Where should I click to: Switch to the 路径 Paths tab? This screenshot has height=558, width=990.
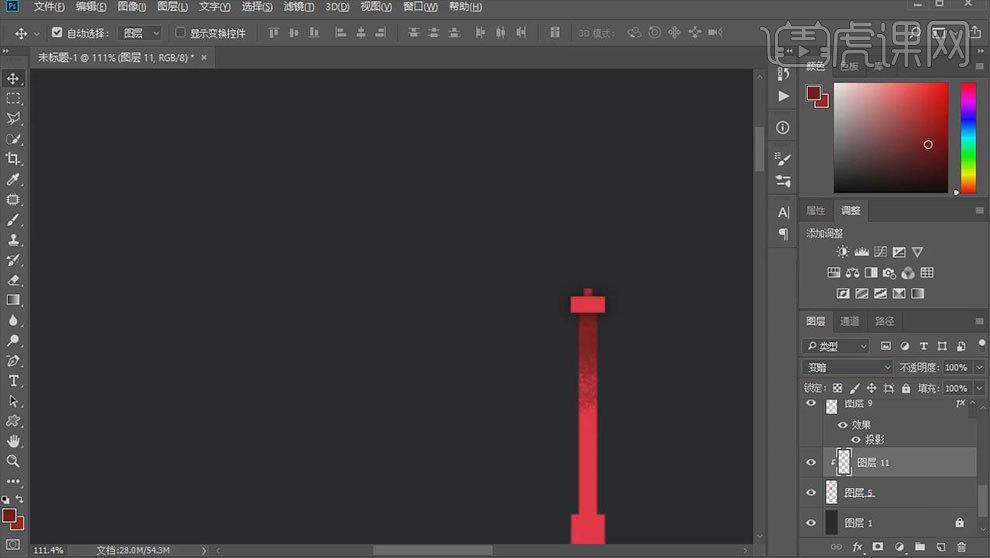(884, 321)
